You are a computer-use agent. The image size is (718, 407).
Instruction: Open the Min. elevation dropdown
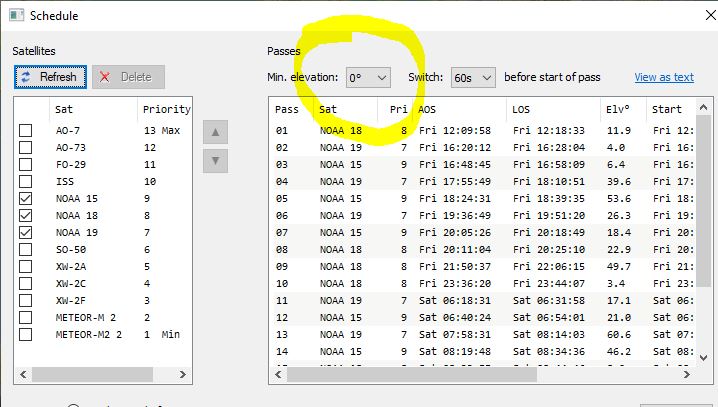(368, 77)
